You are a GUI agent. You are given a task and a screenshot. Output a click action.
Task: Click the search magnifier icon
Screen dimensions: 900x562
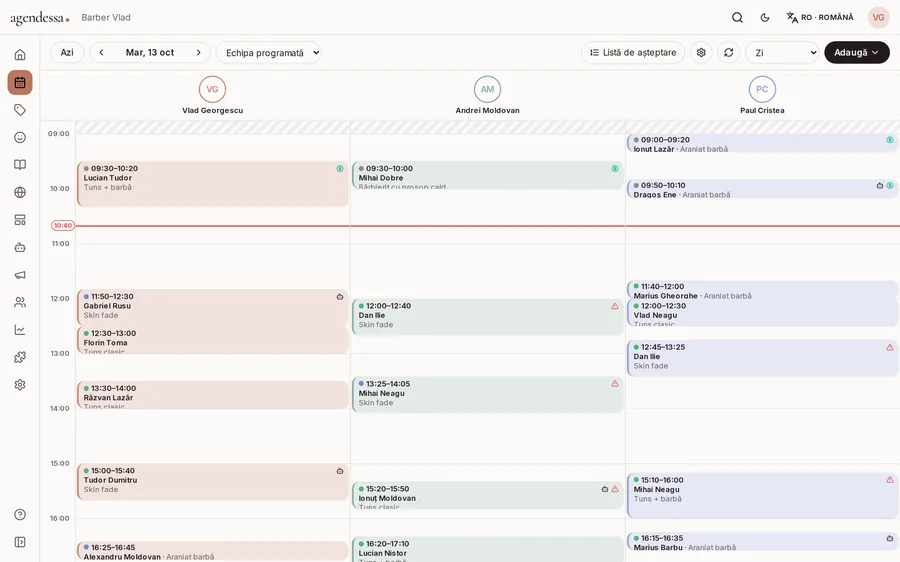738,18
